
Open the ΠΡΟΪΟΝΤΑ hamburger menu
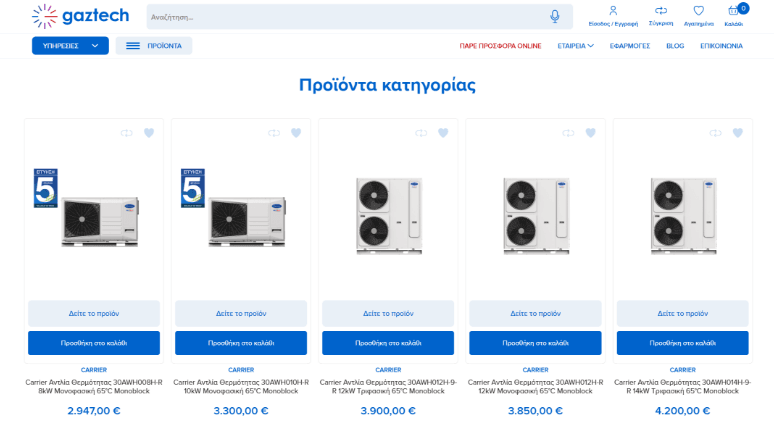point(154,46)
